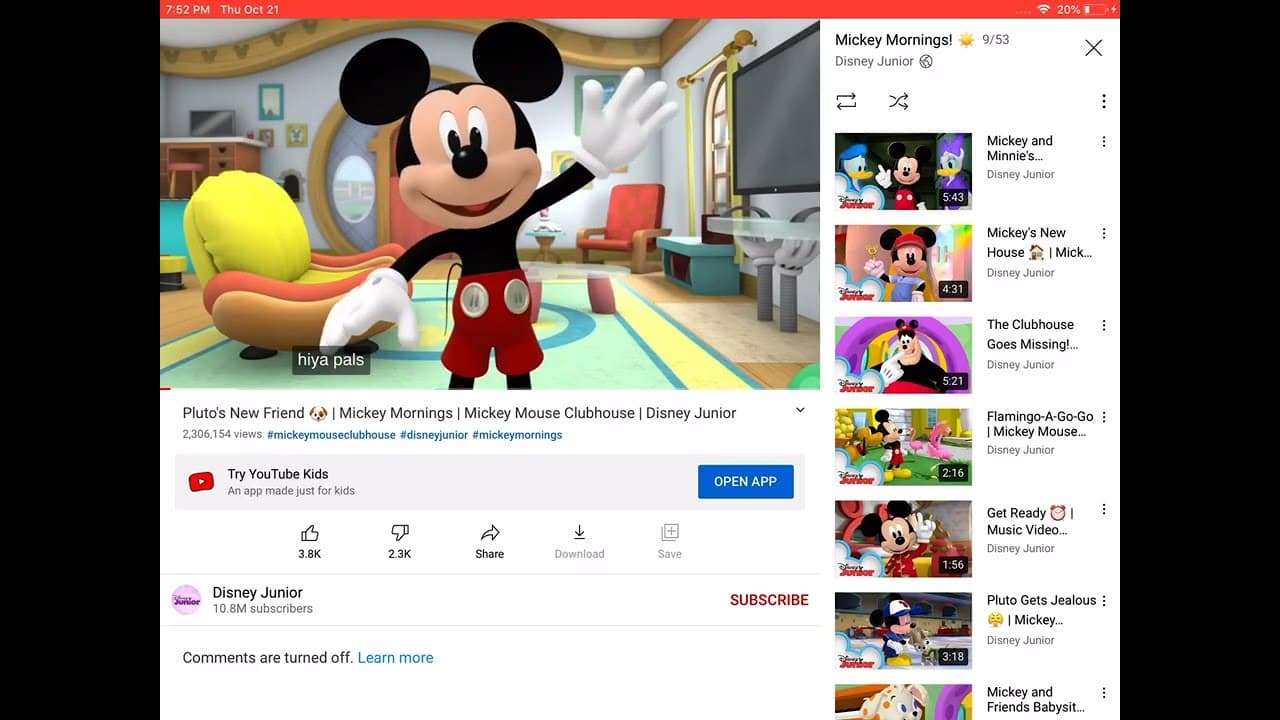Expand the video description chevron
The width and height of the screenshot is (1280, 720).
click(800, 410)
